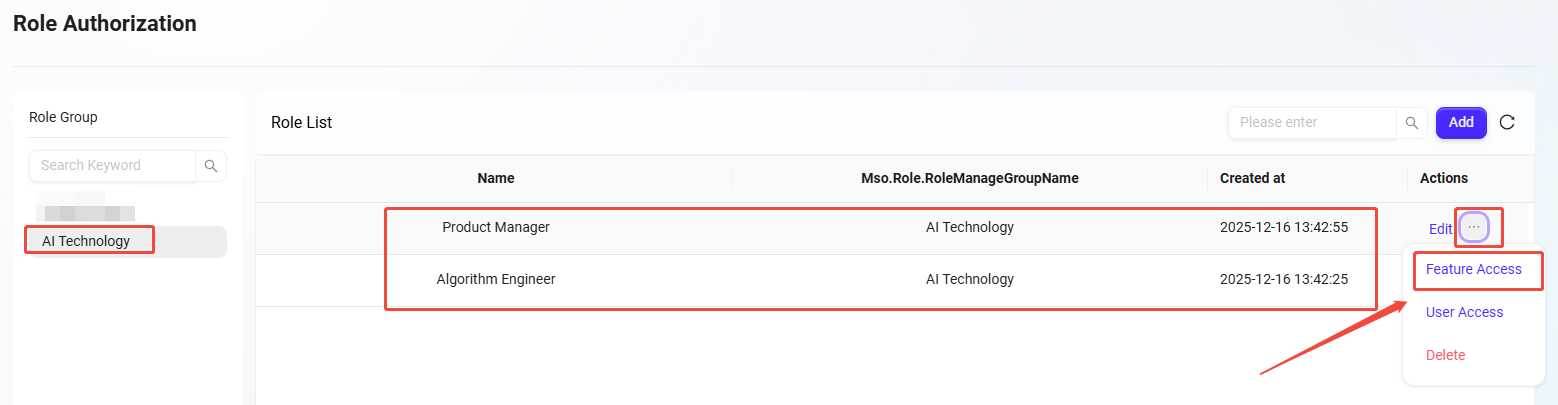Click the Role Group search magnifier icon
Image resolution: width=1558 pixels, height=405 pixels.
[x=211, y=166]
